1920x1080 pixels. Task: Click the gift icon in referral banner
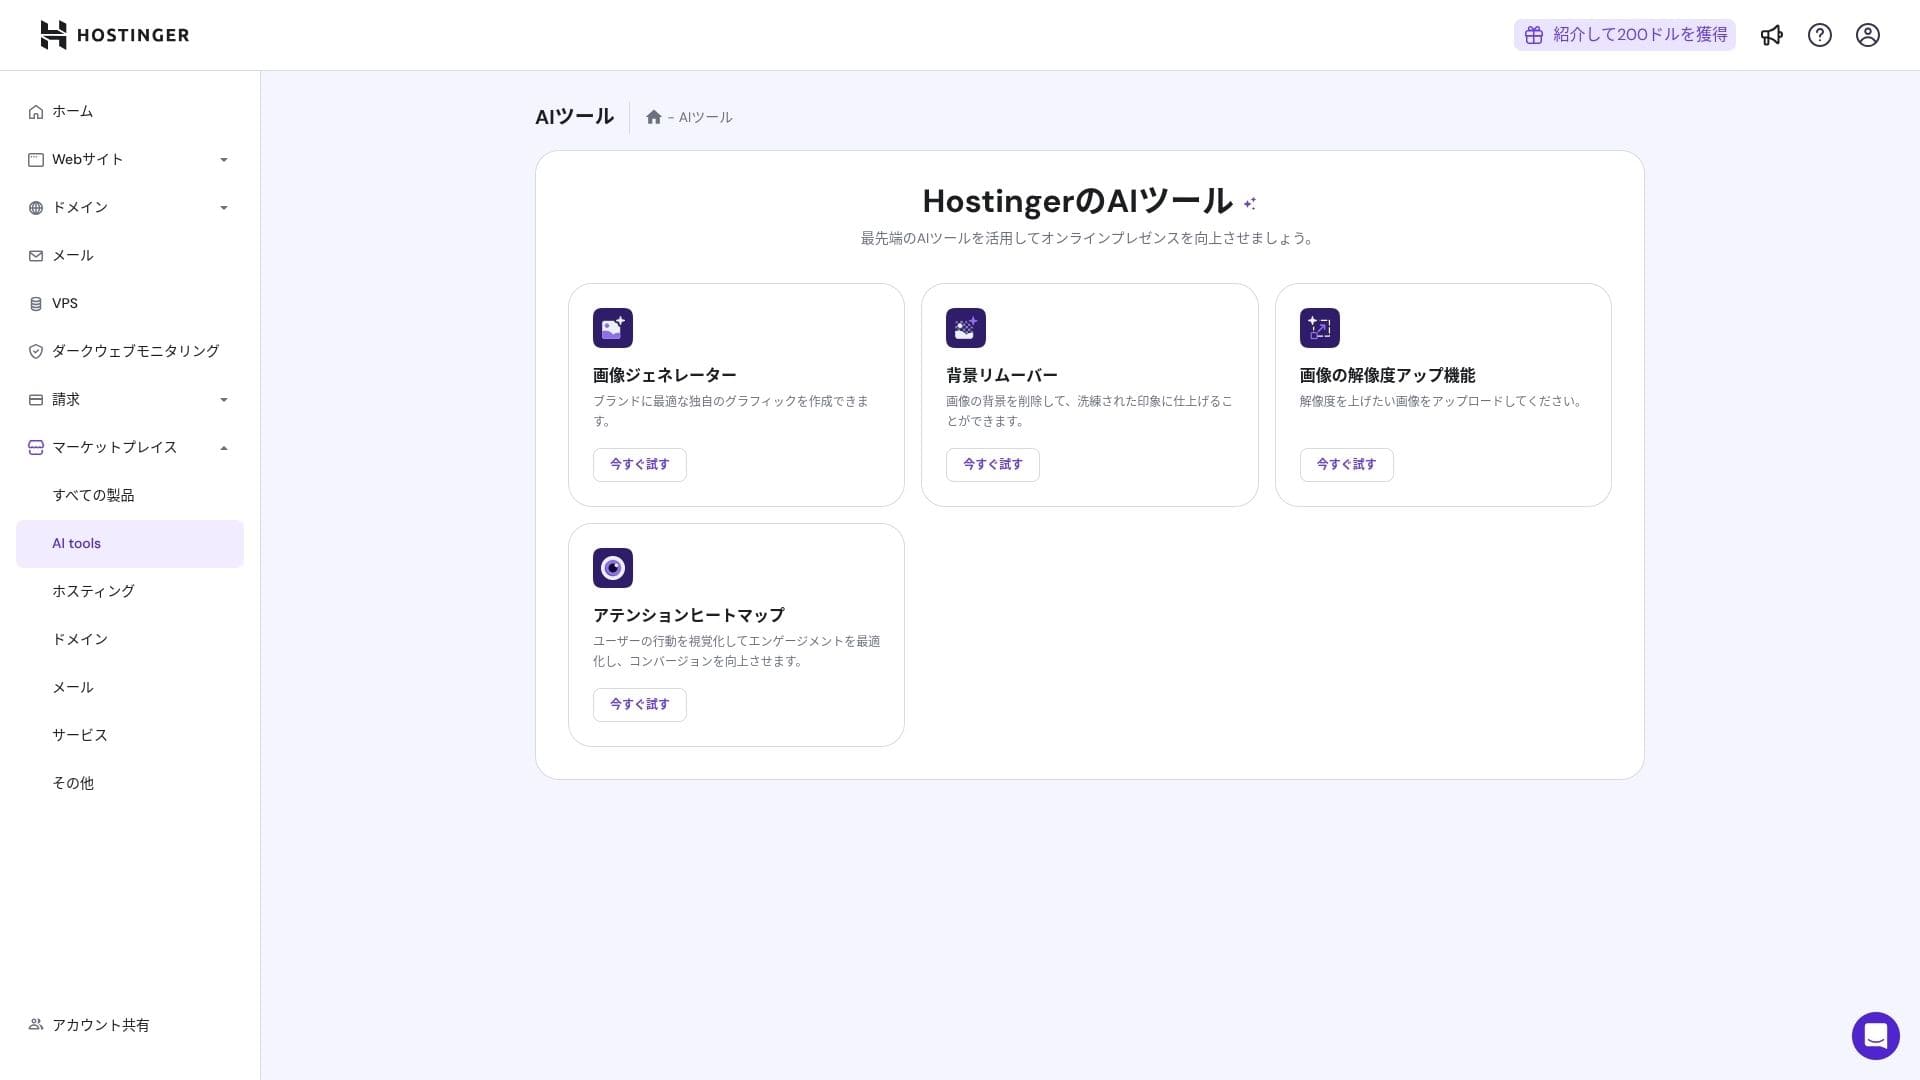(x=1533, y=35)
